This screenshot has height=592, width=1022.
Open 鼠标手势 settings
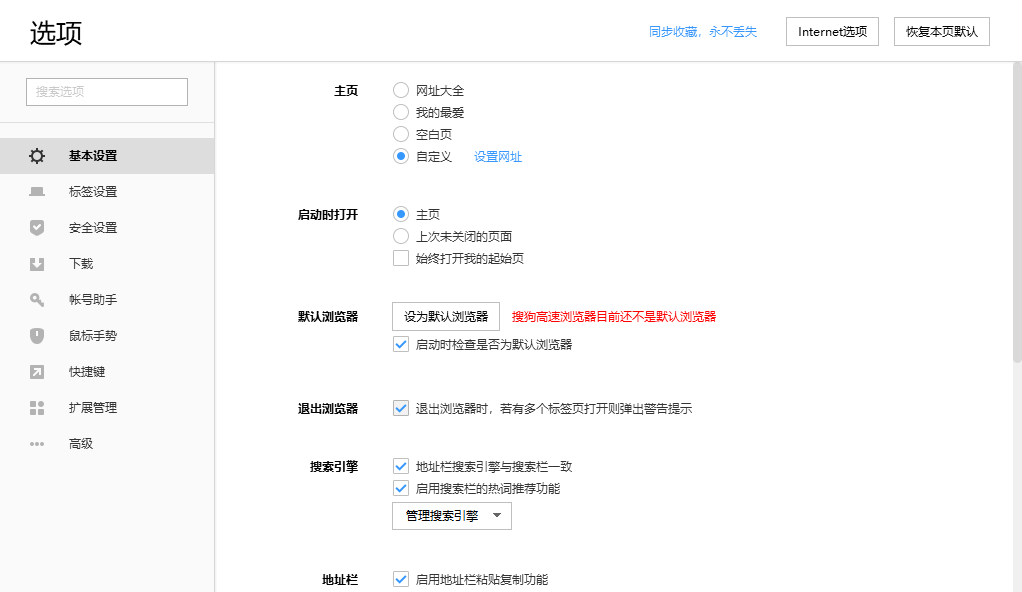(x=107, y=336)
